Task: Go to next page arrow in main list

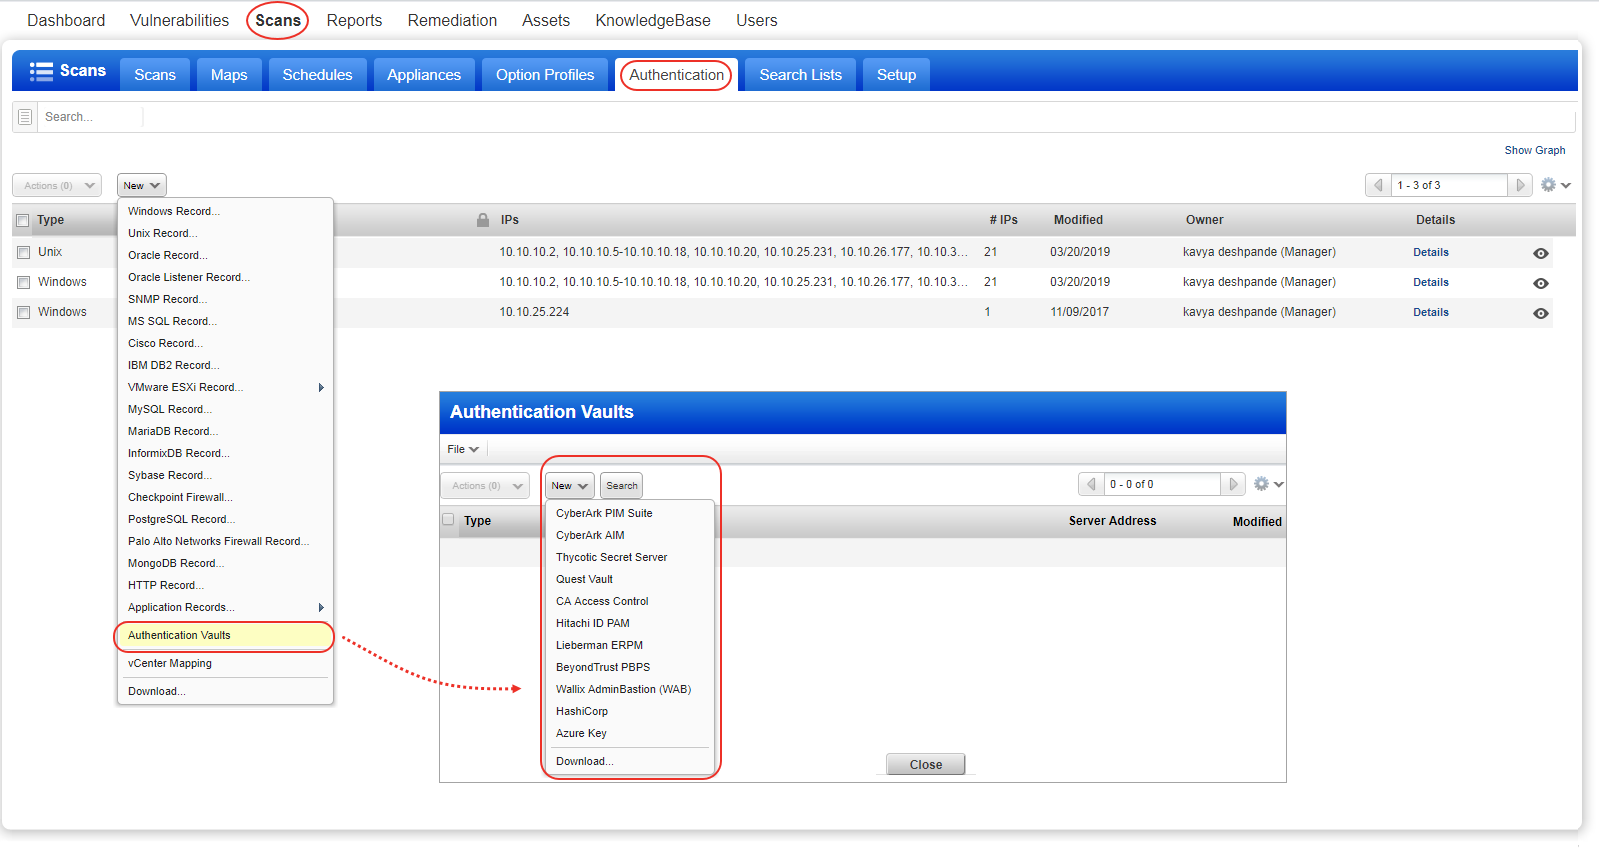Action: point(1520,185)
